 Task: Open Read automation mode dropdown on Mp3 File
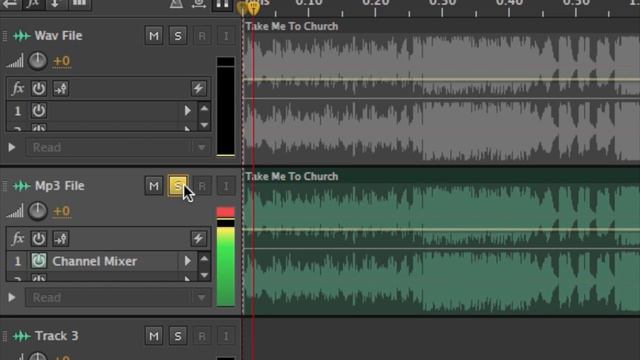(x=118, y=298)
